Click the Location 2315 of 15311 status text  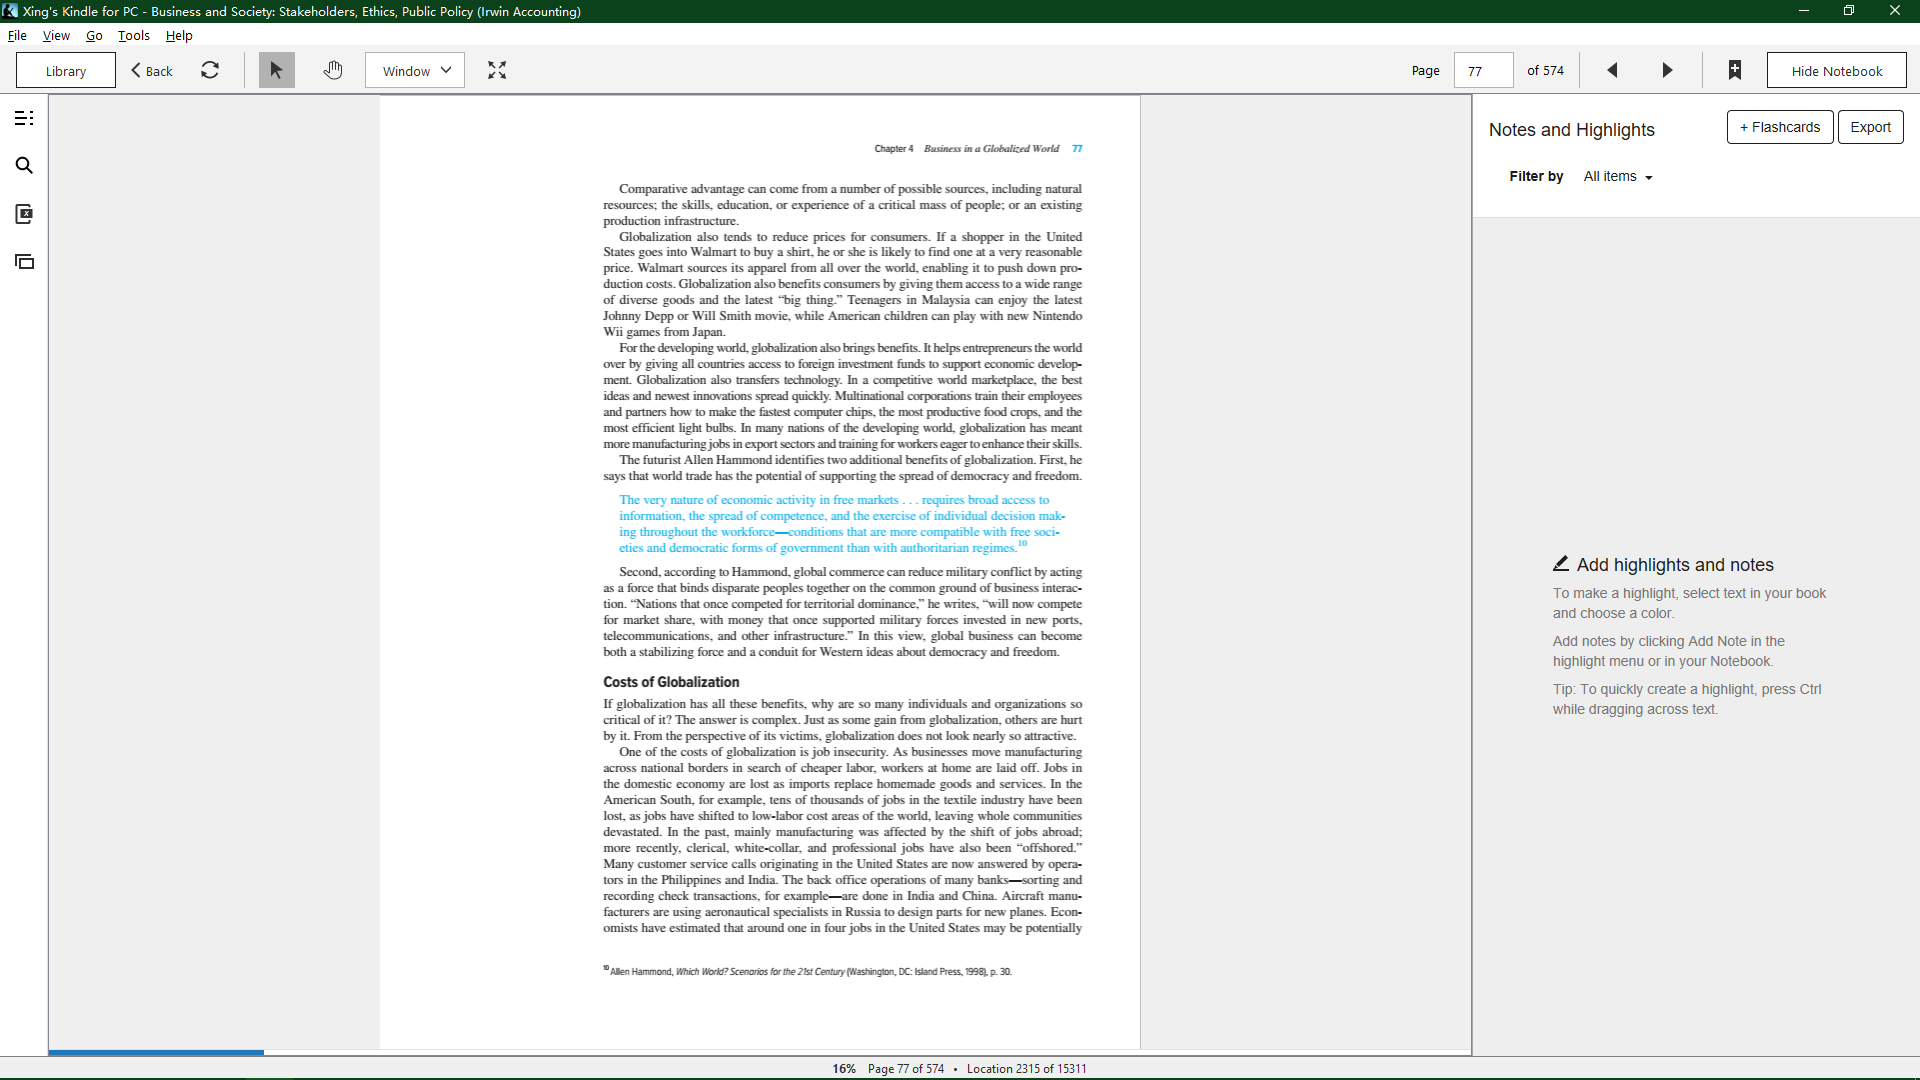[1026, 1068]
